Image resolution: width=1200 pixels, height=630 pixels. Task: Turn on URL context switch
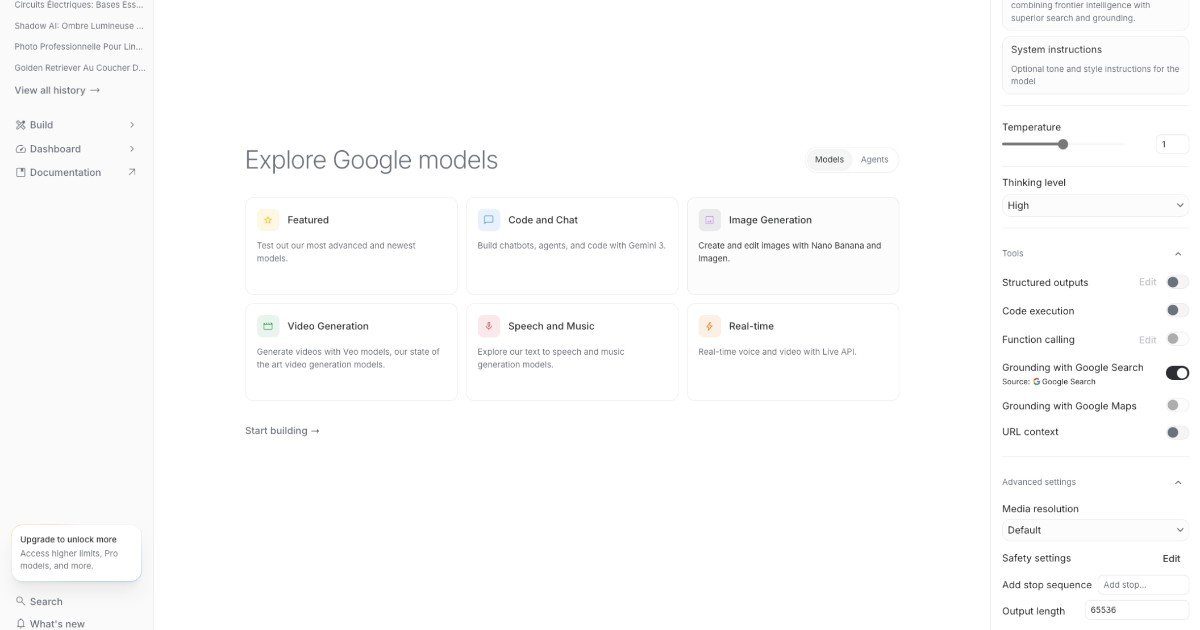[x=1177, y=432]
